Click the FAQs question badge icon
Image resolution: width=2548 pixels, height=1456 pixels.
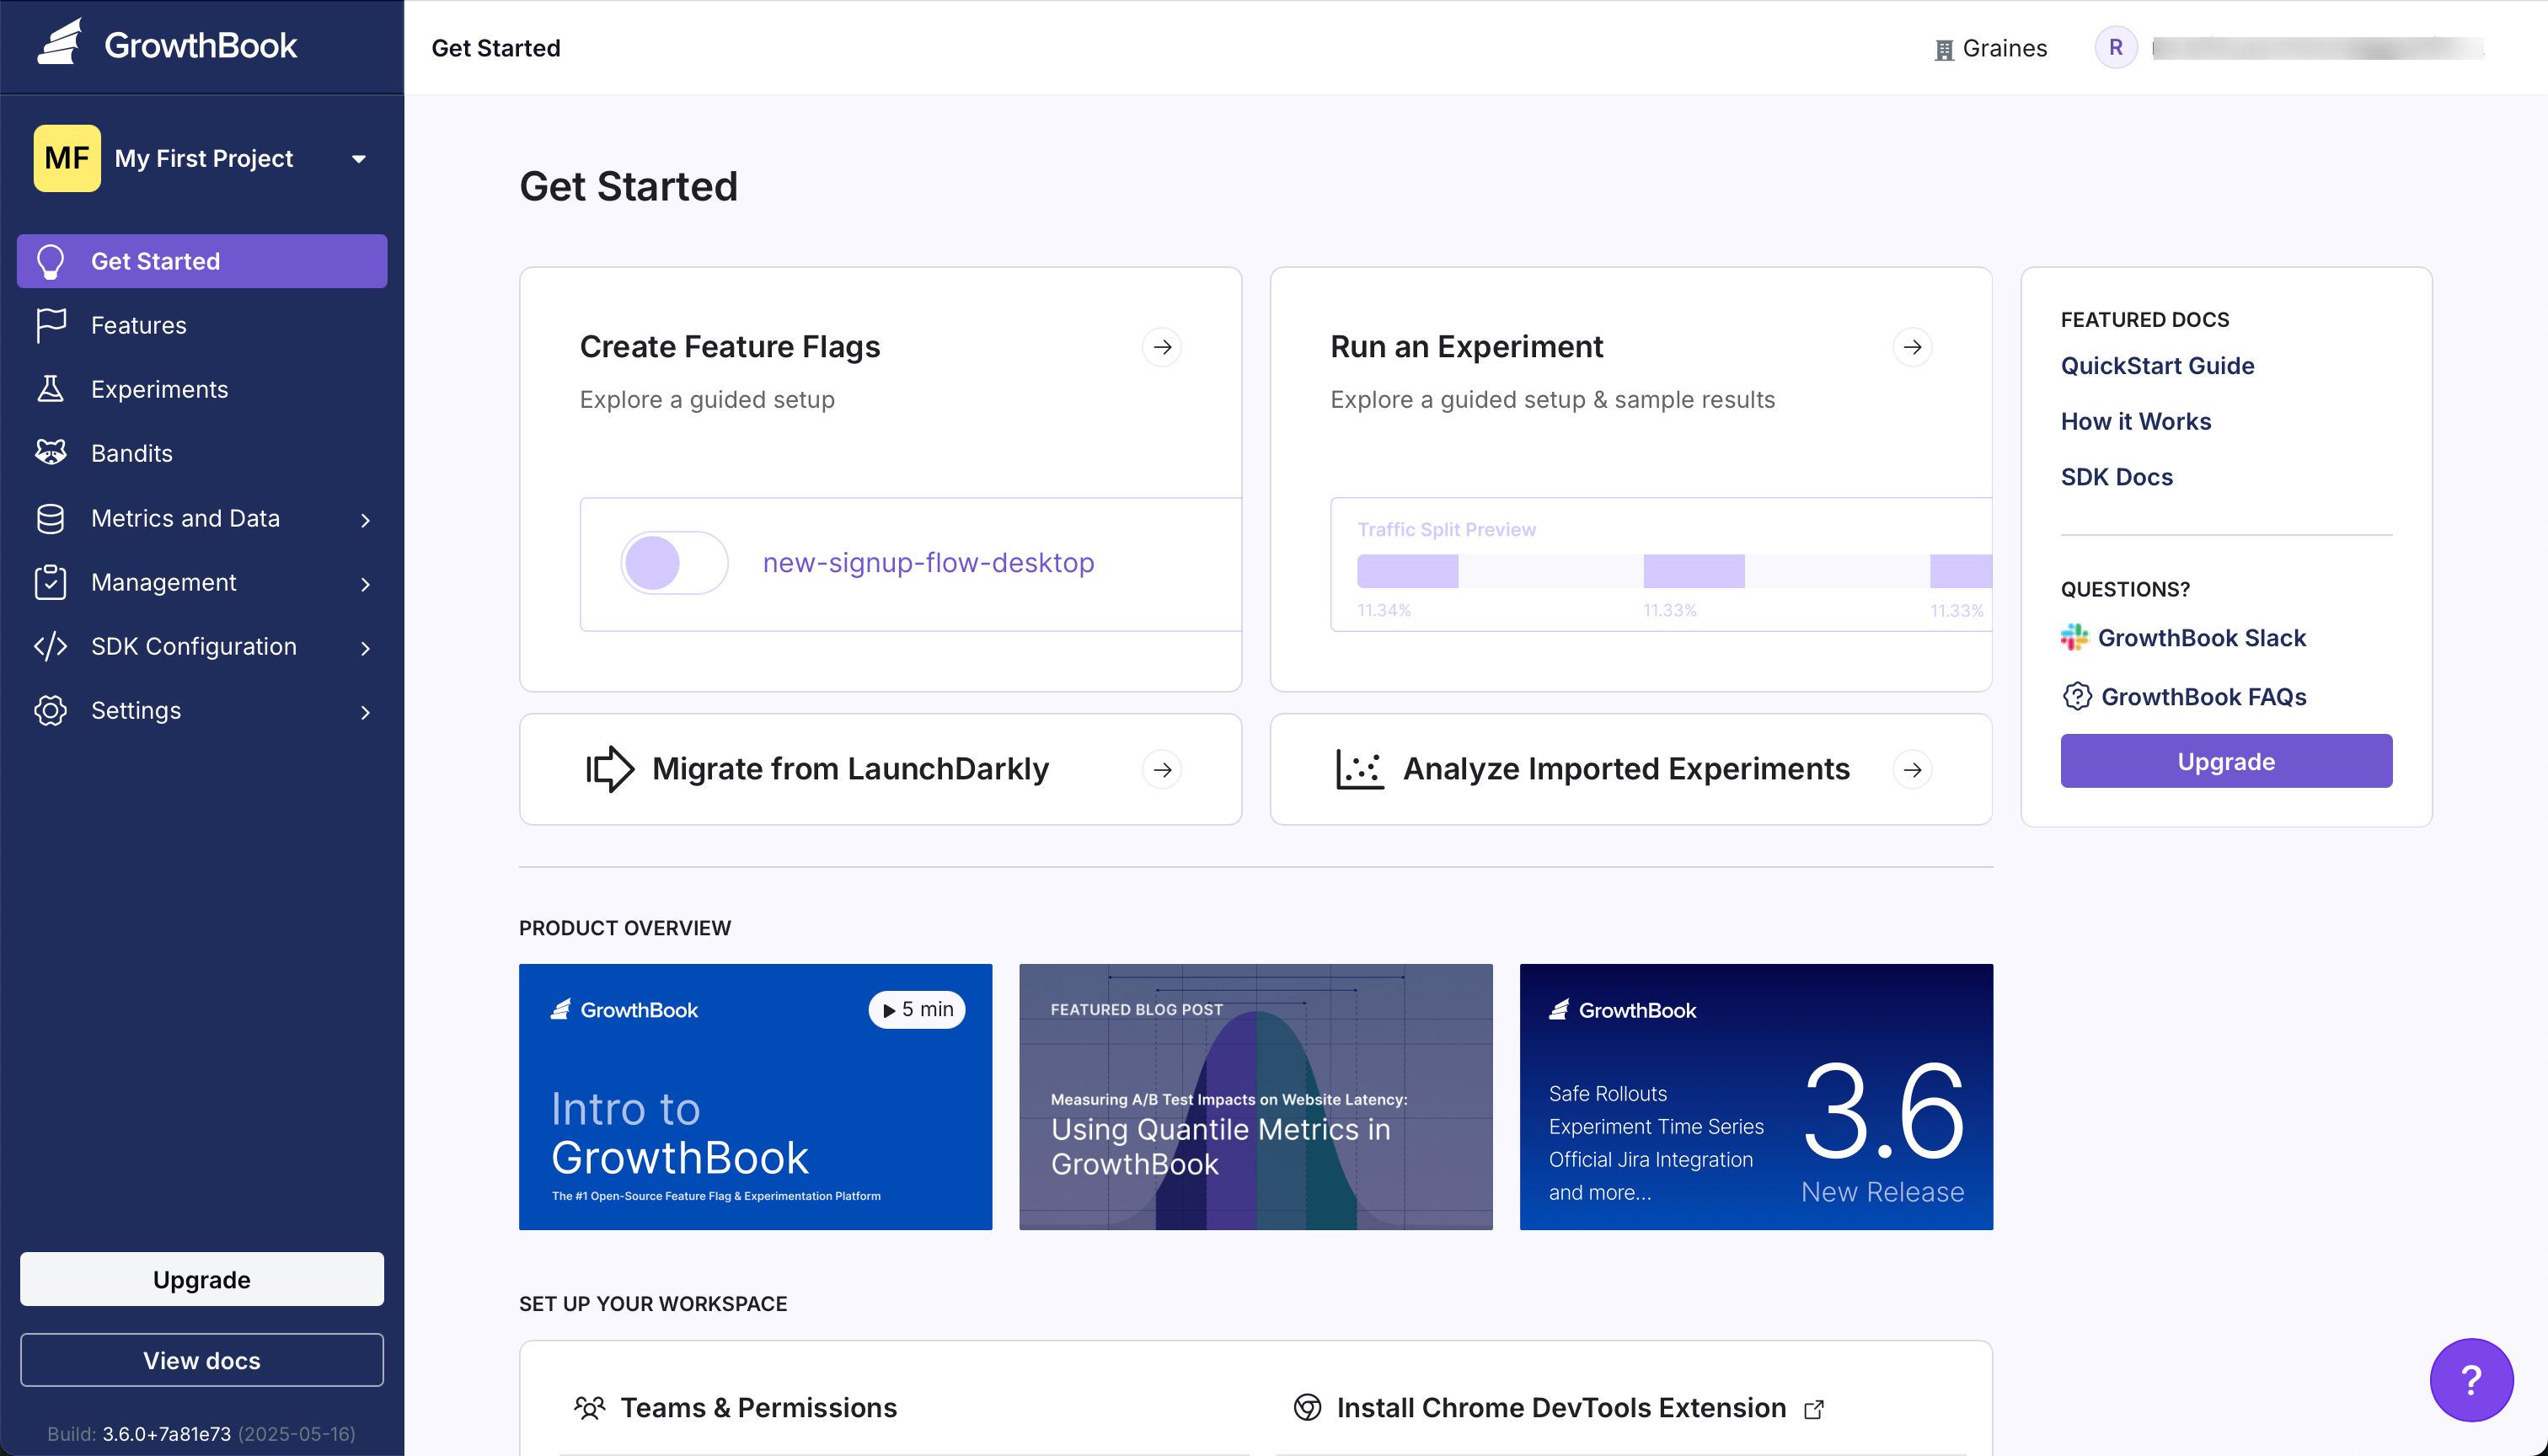(x=2076, y=696)
